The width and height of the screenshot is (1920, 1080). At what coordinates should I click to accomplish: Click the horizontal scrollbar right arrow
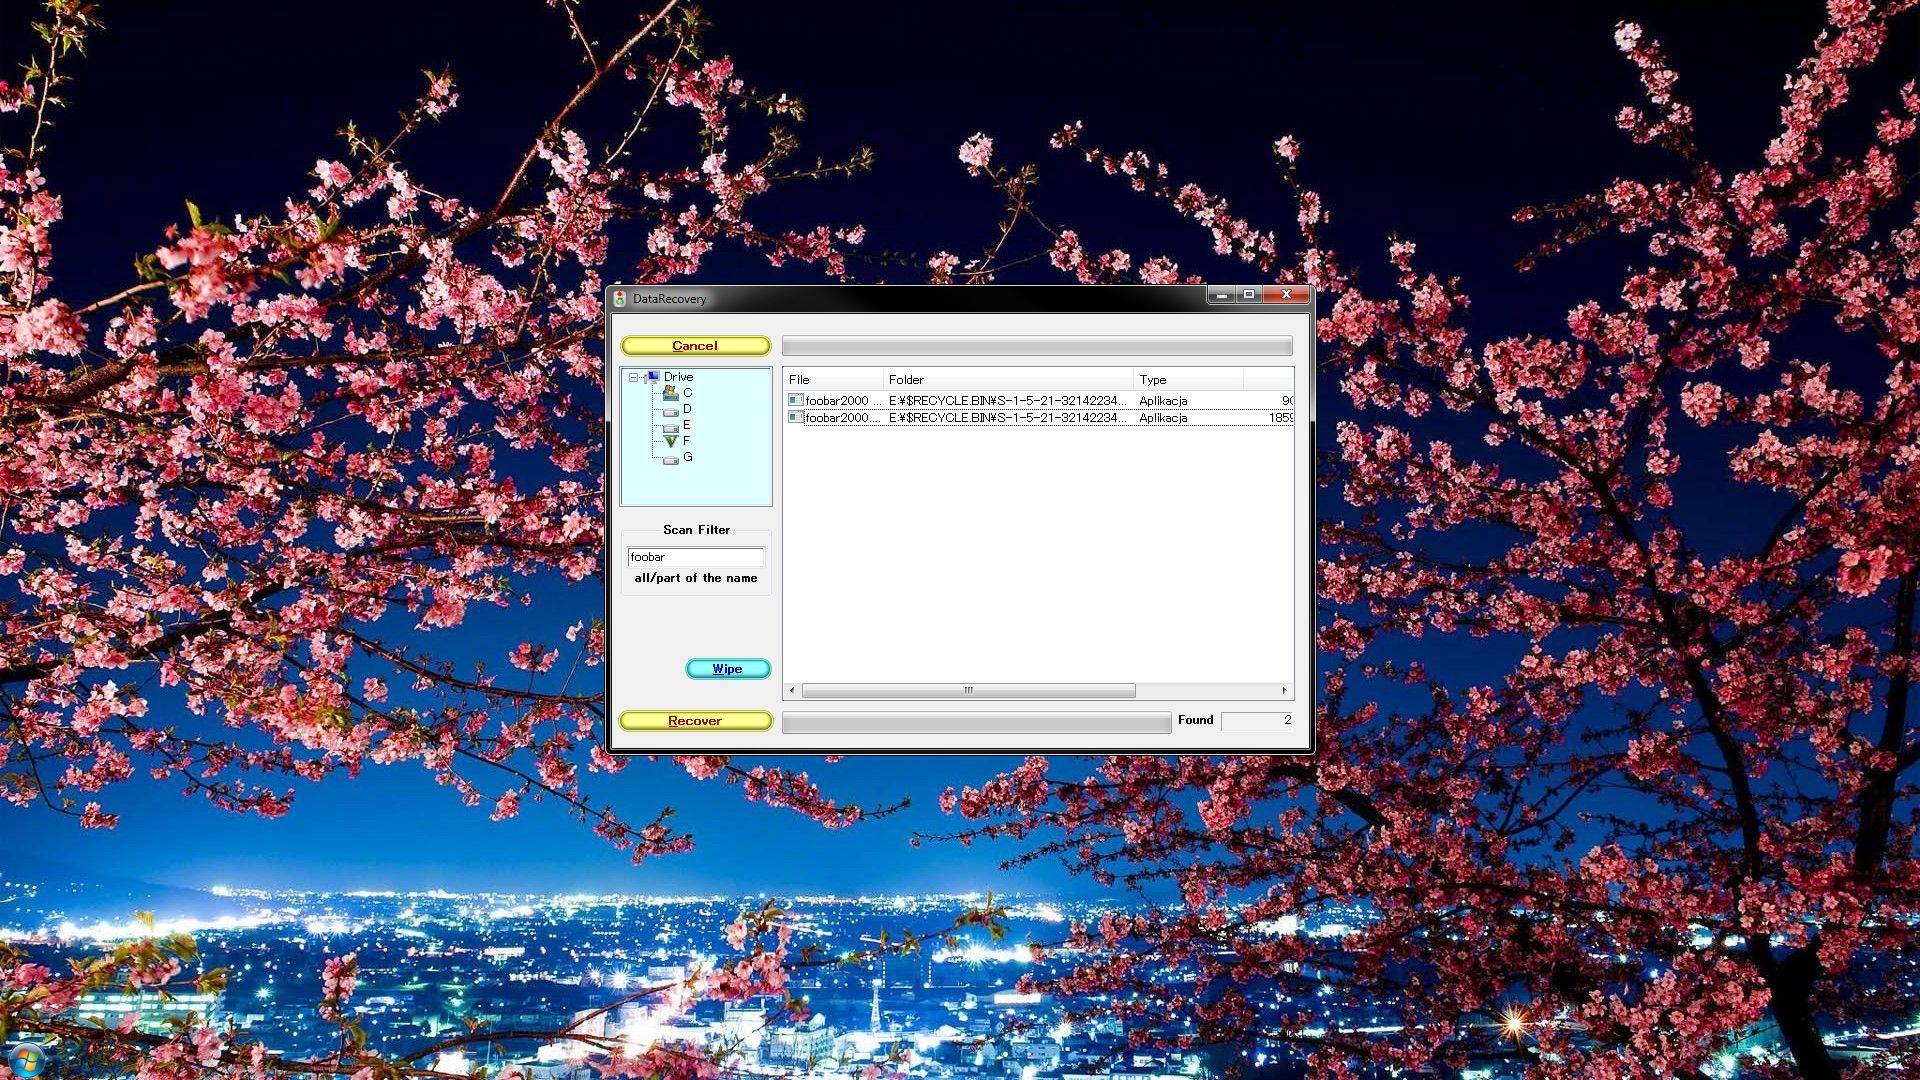(1284, 690)
